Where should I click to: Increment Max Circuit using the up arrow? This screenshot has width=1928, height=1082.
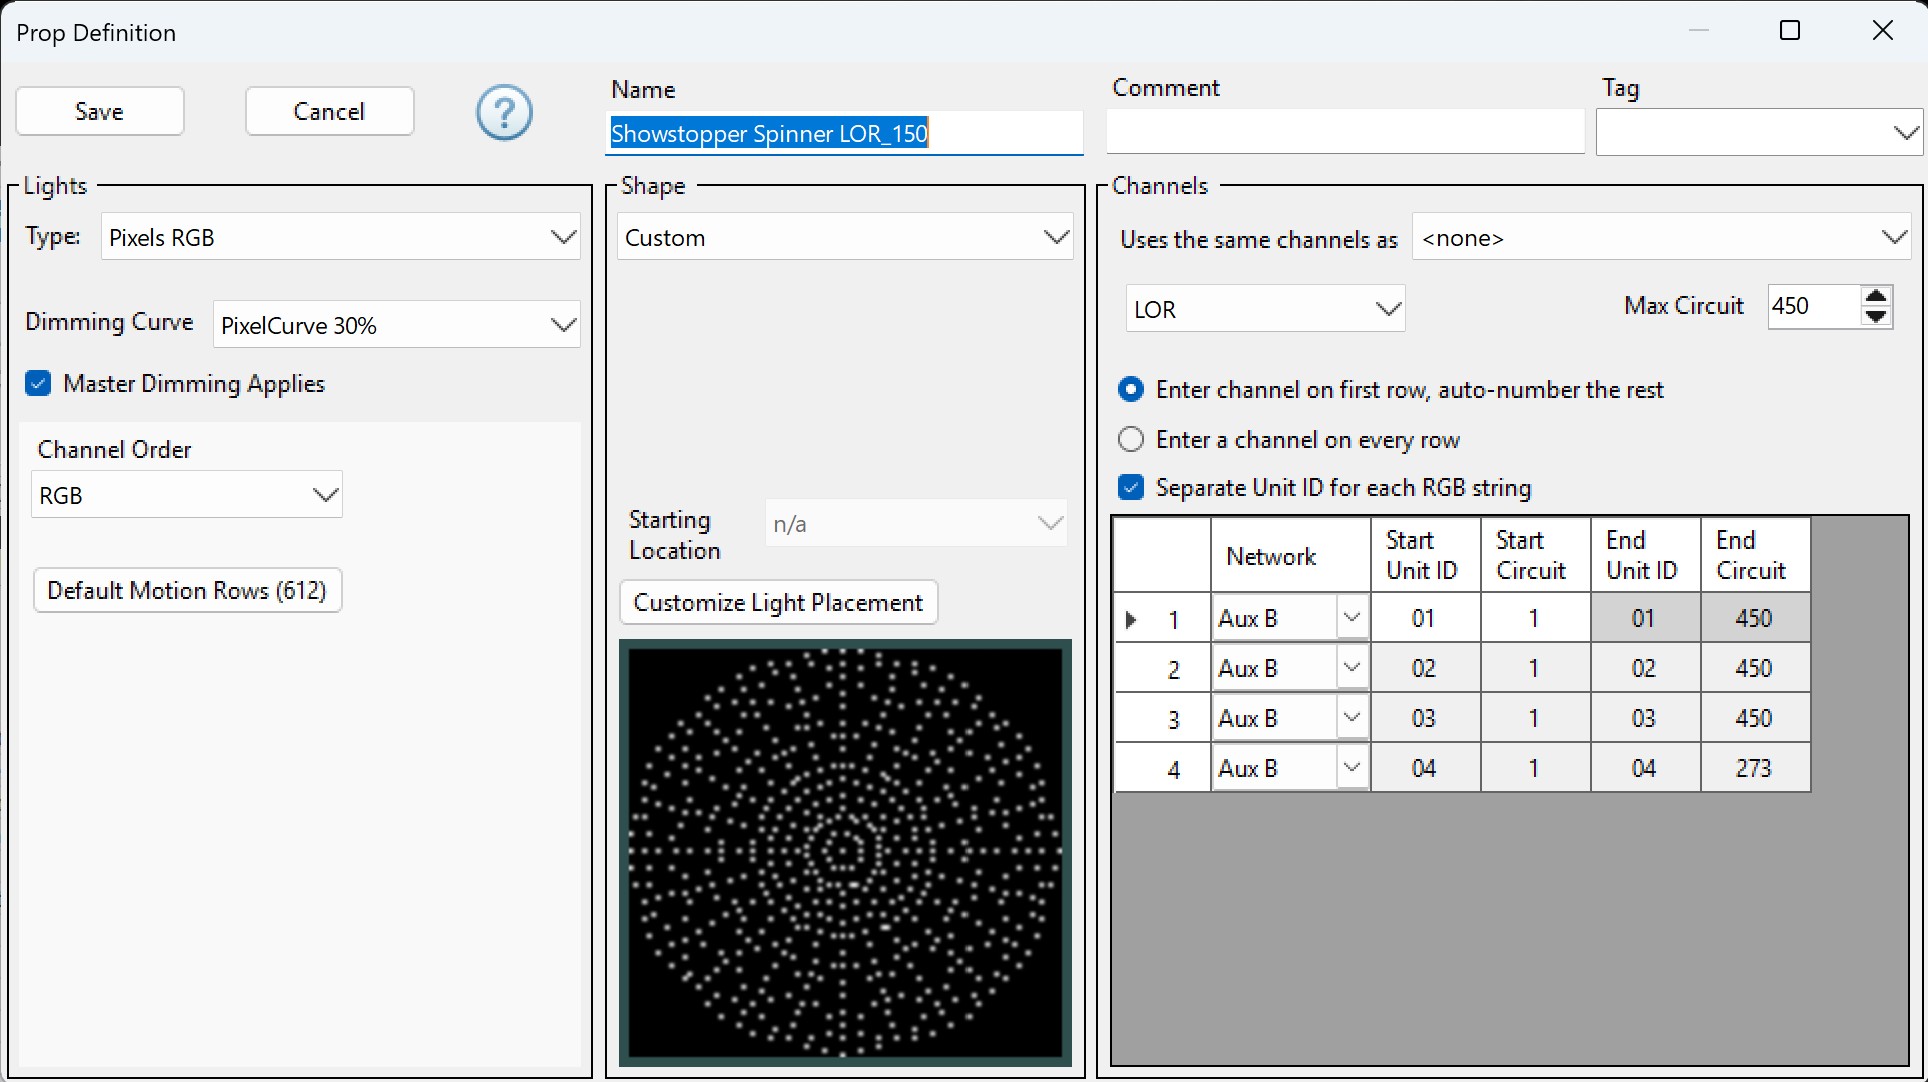coord(1876,297)
